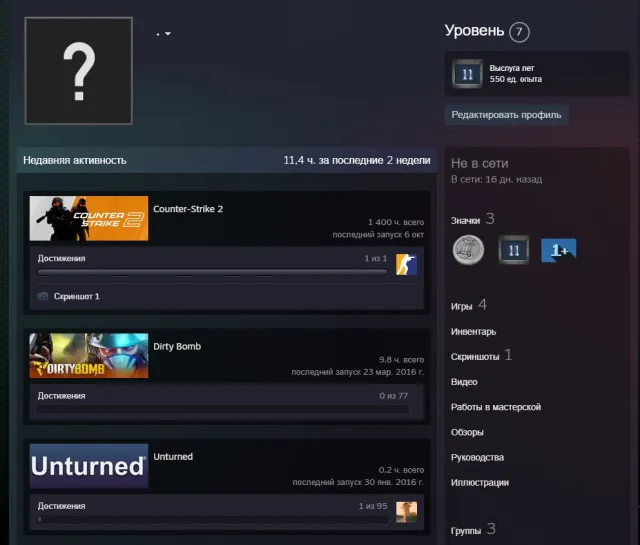Open the Скриншоты 1 sidebar link
640x545 pixels.
click(x=481, y=356)
